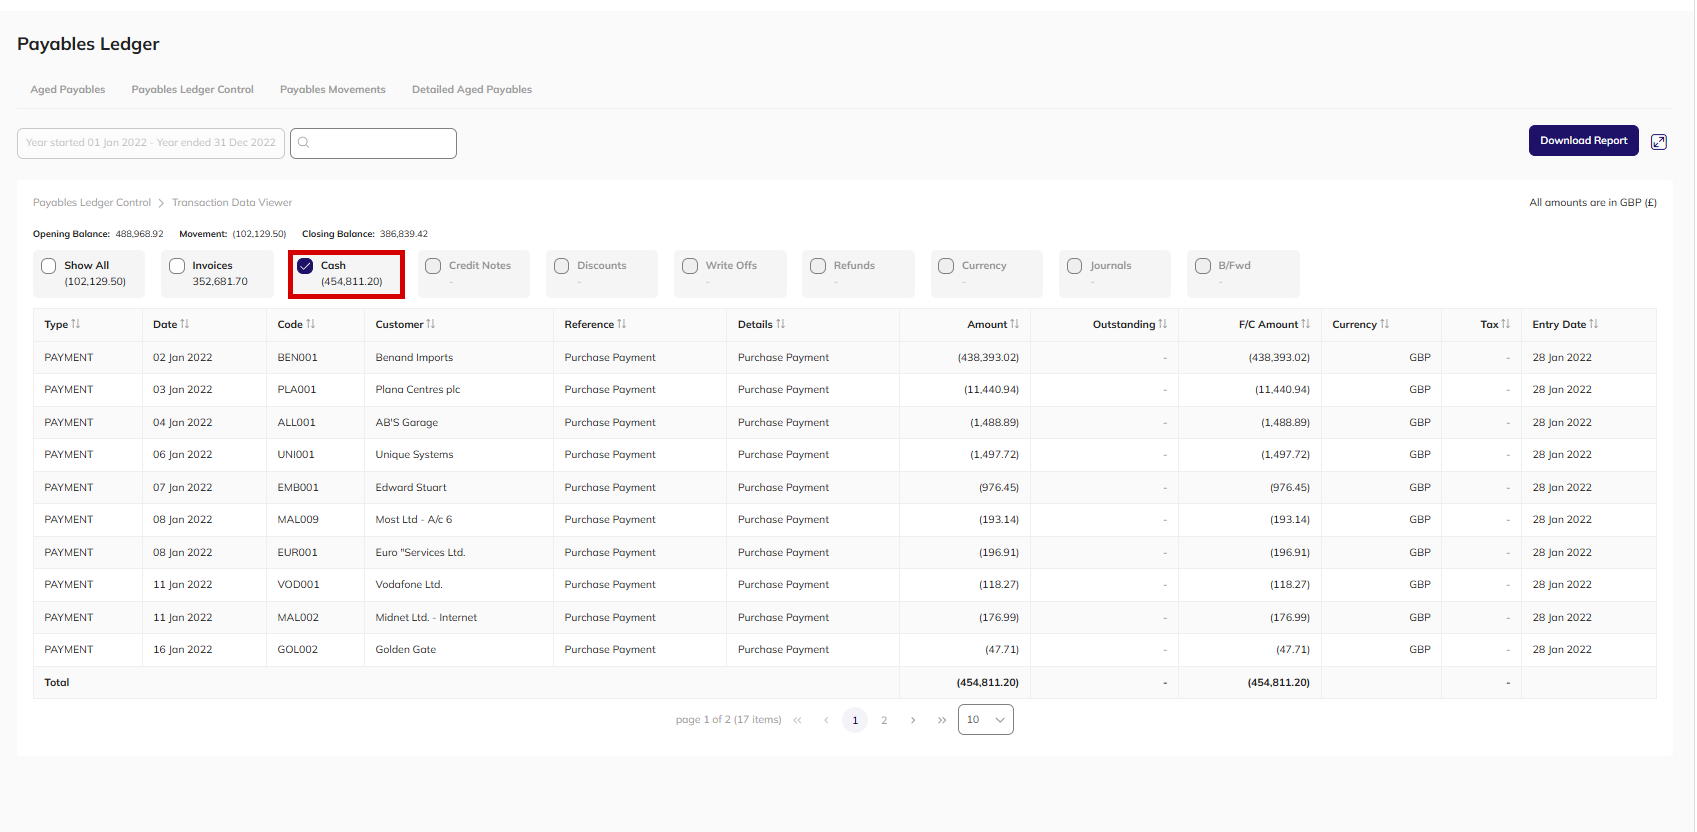
Task: Sort by Date column arrows
Action: 185,324
